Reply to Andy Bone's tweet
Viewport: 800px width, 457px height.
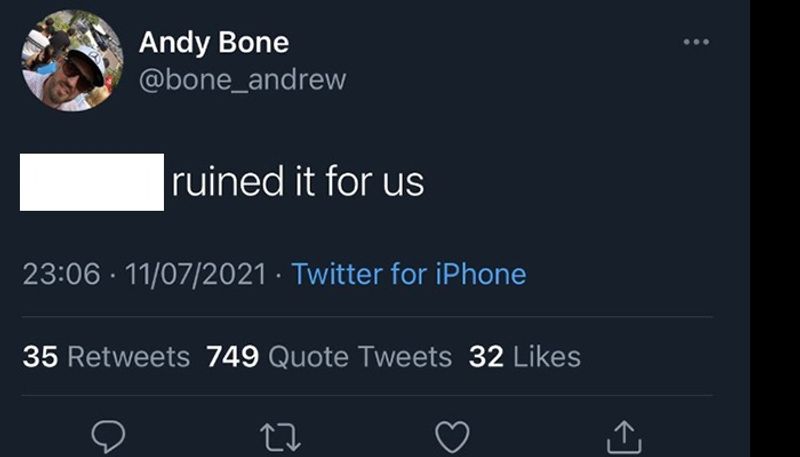point(108,436)
